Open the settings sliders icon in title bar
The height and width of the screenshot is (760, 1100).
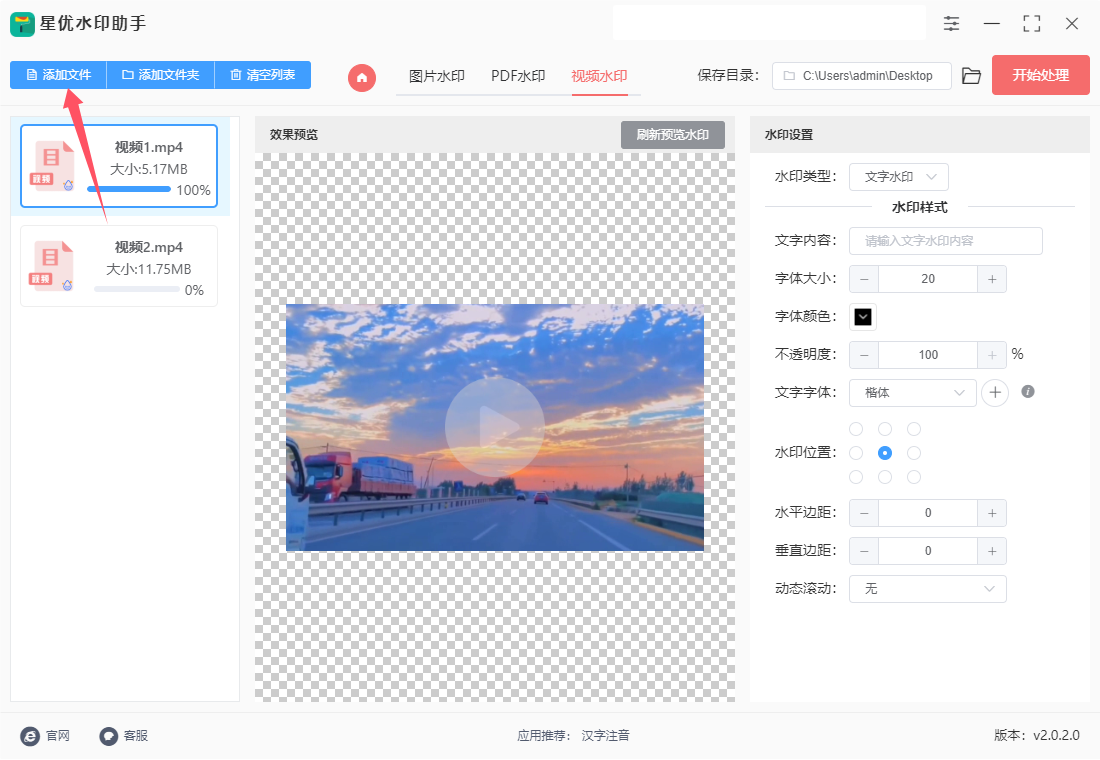point(951,24)
